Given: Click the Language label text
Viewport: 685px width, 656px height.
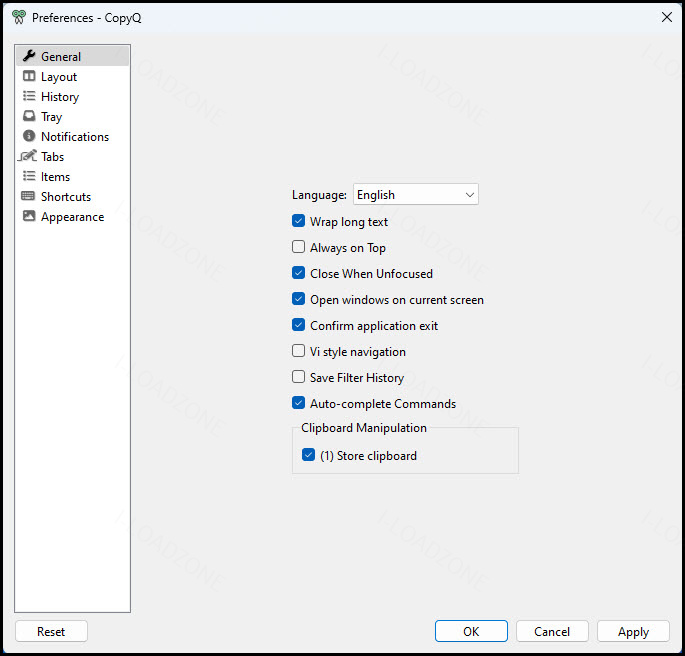Looking at the screenshot, I should [x=319, y=195].
